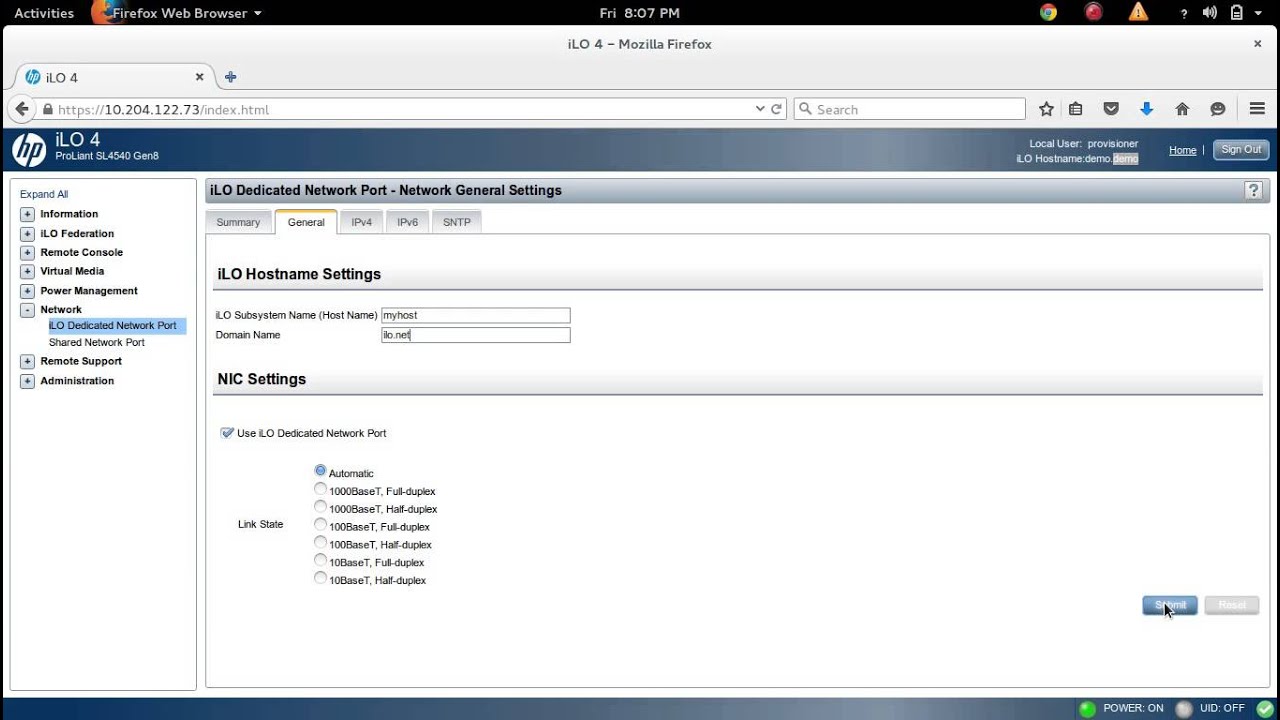The width and height of the screenshot is (1280, 720).
Task: Select iLO Dedicated Network Port item
Action: pos(113,325)
